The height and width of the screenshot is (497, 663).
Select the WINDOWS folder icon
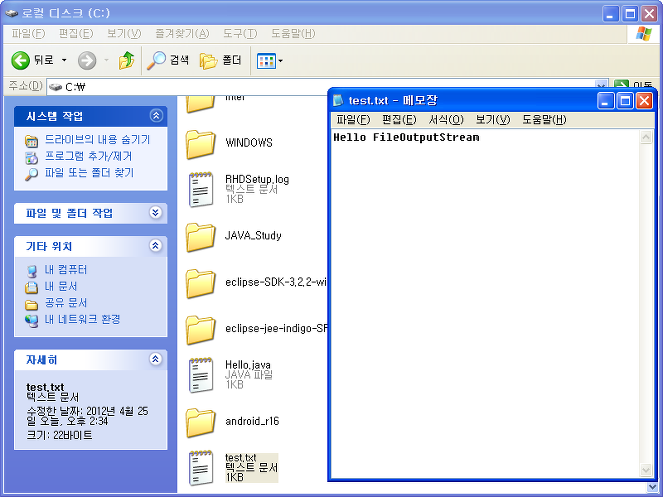(200, 144)
